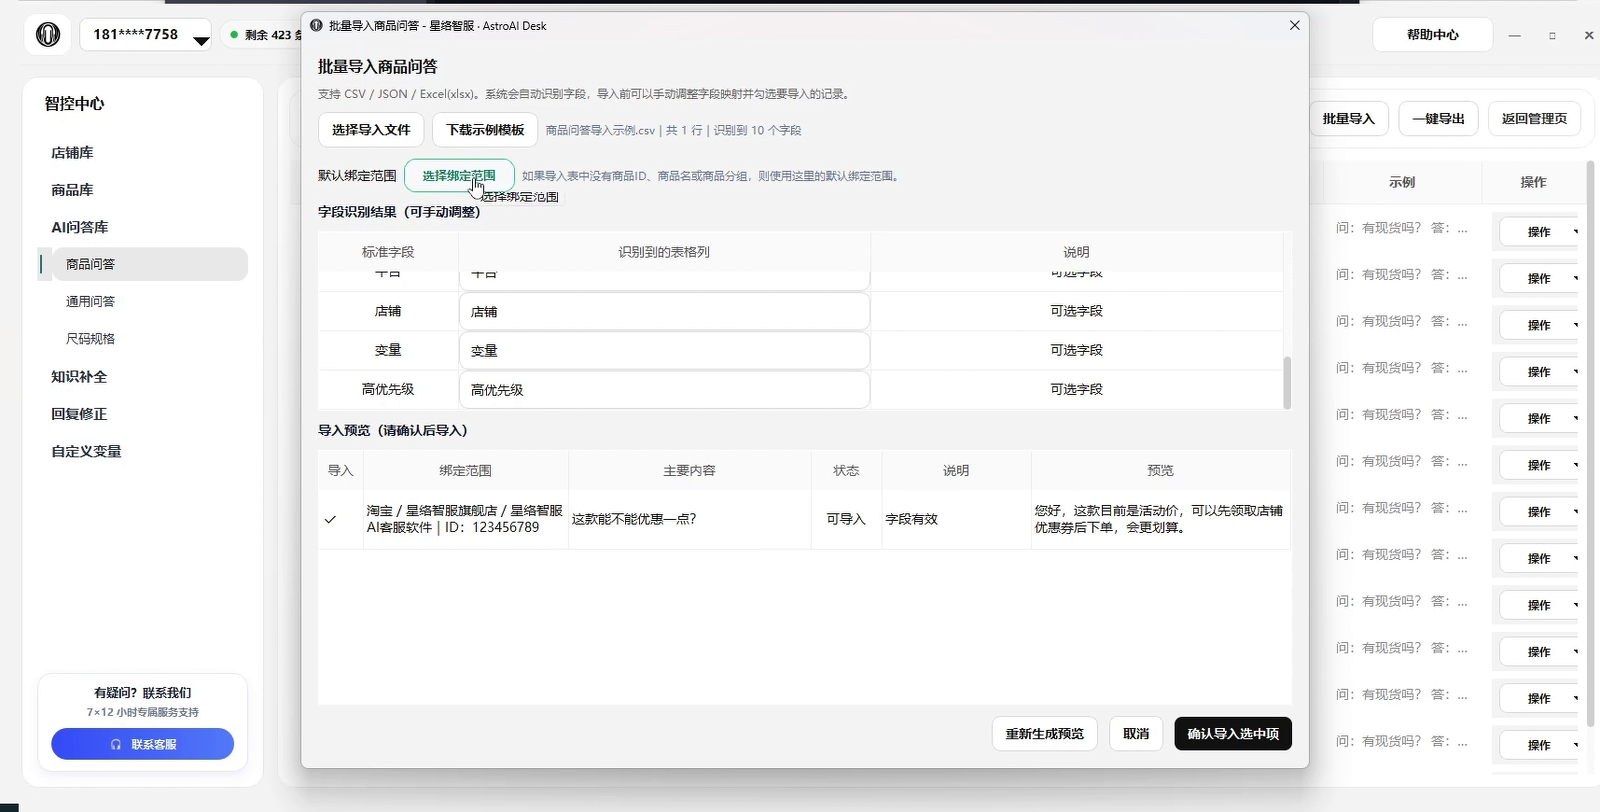Click the blue 联系客服 button
1600x812 pixels.
pos(143,744)
